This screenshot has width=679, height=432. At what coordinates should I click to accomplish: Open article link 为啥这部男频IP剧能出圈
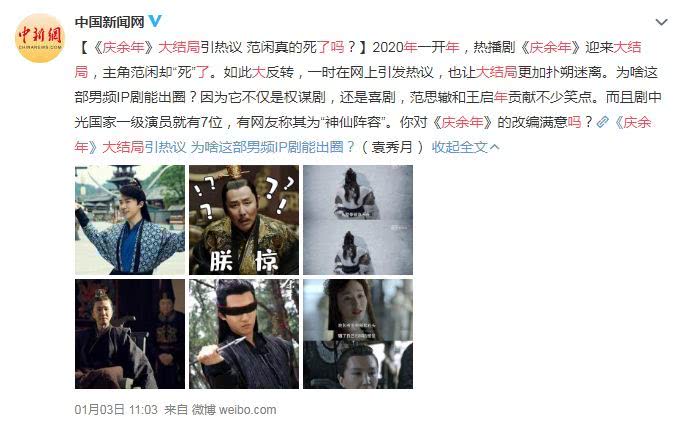(x=272, y=147)
